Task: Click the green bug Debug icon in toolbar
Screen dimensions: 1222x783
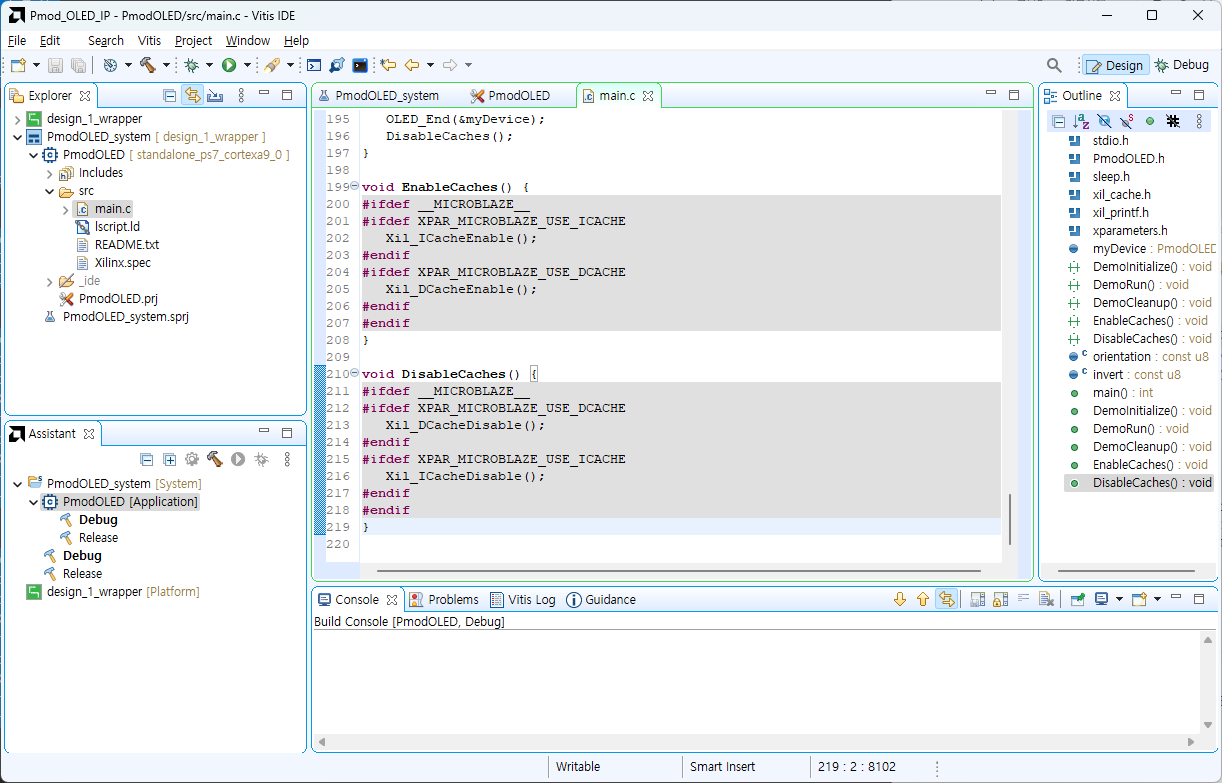Action: tap(191, 65)
